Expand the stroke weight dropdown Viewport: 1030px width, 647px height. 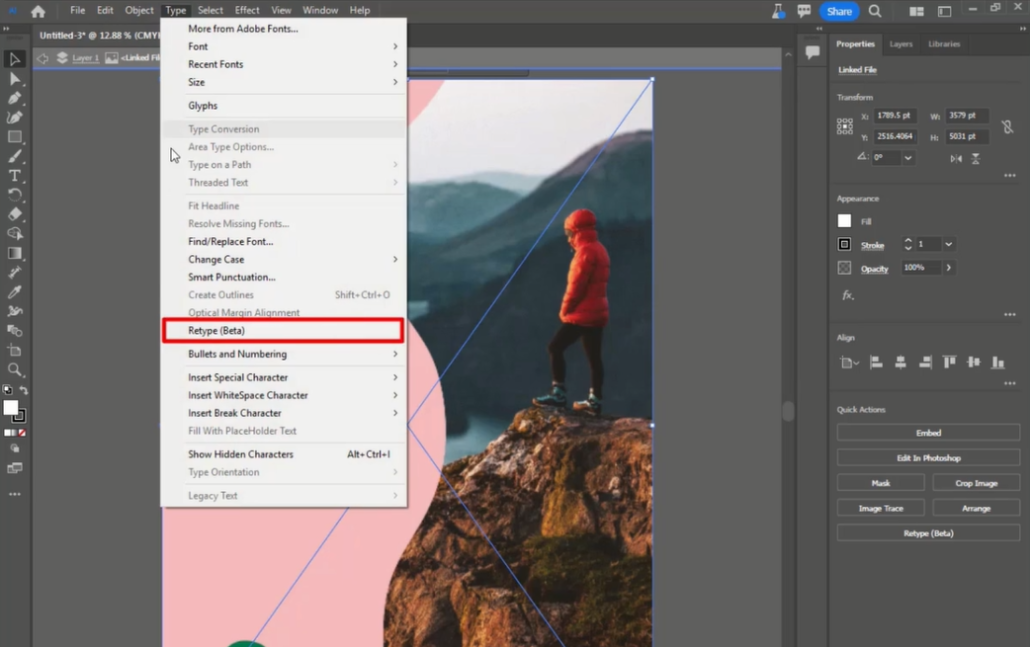tap(948, 244)
